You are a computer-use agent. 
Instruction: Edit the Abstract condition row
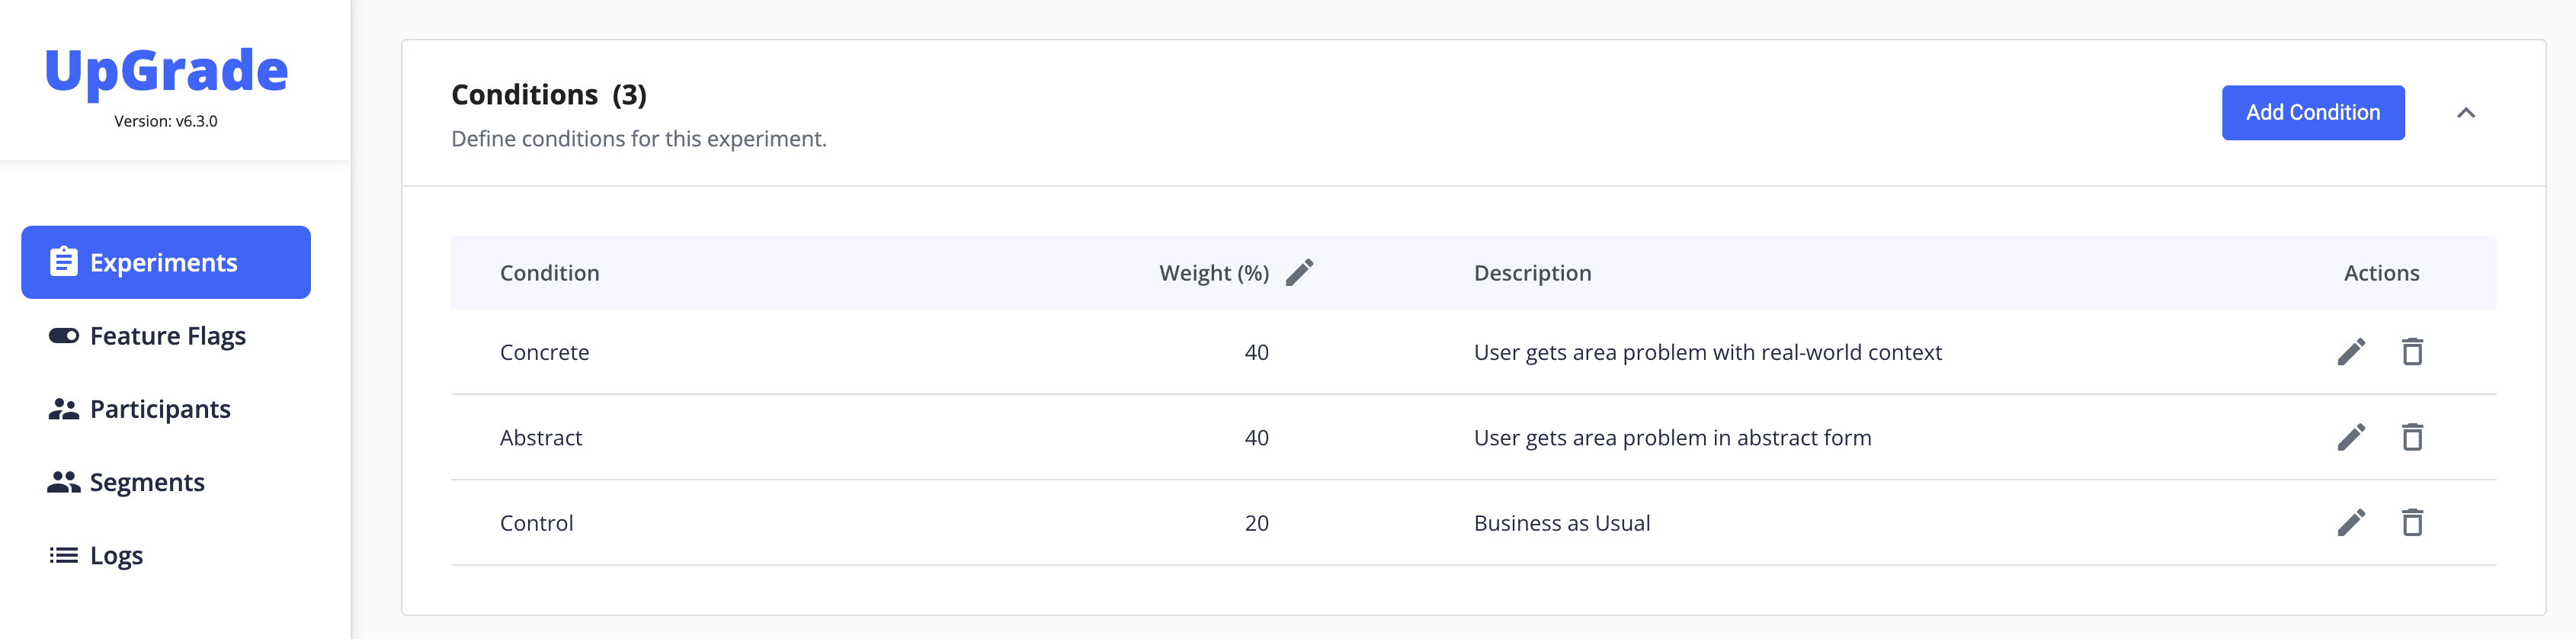2351,437
